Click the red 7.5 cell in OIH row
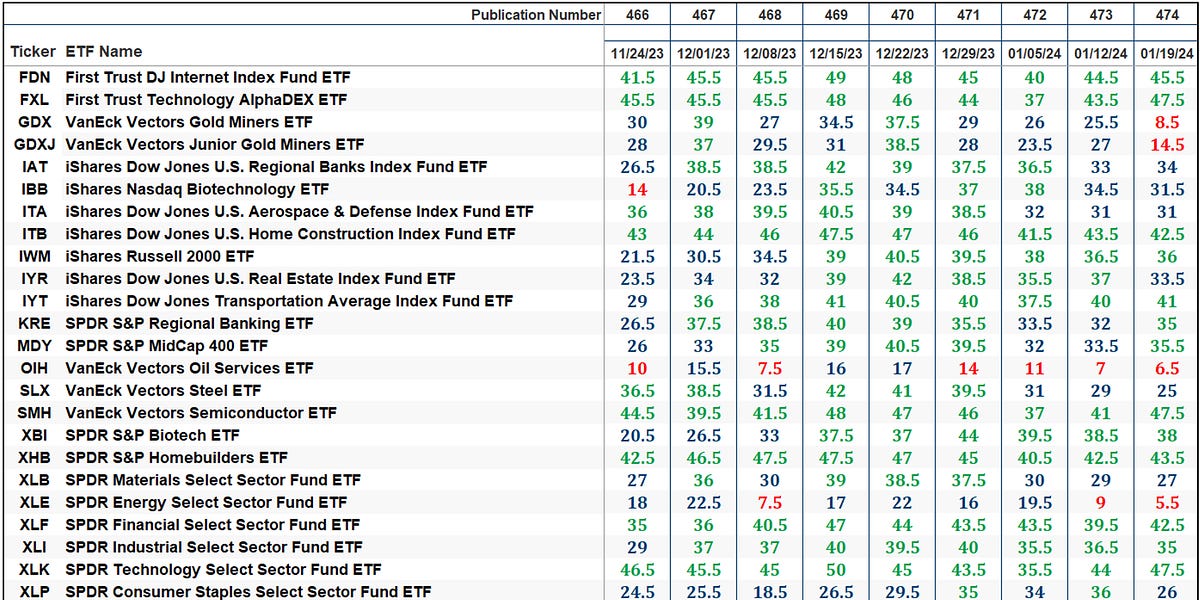The image size is (1200, 600). pyautogui.click(x=769, y=368)
